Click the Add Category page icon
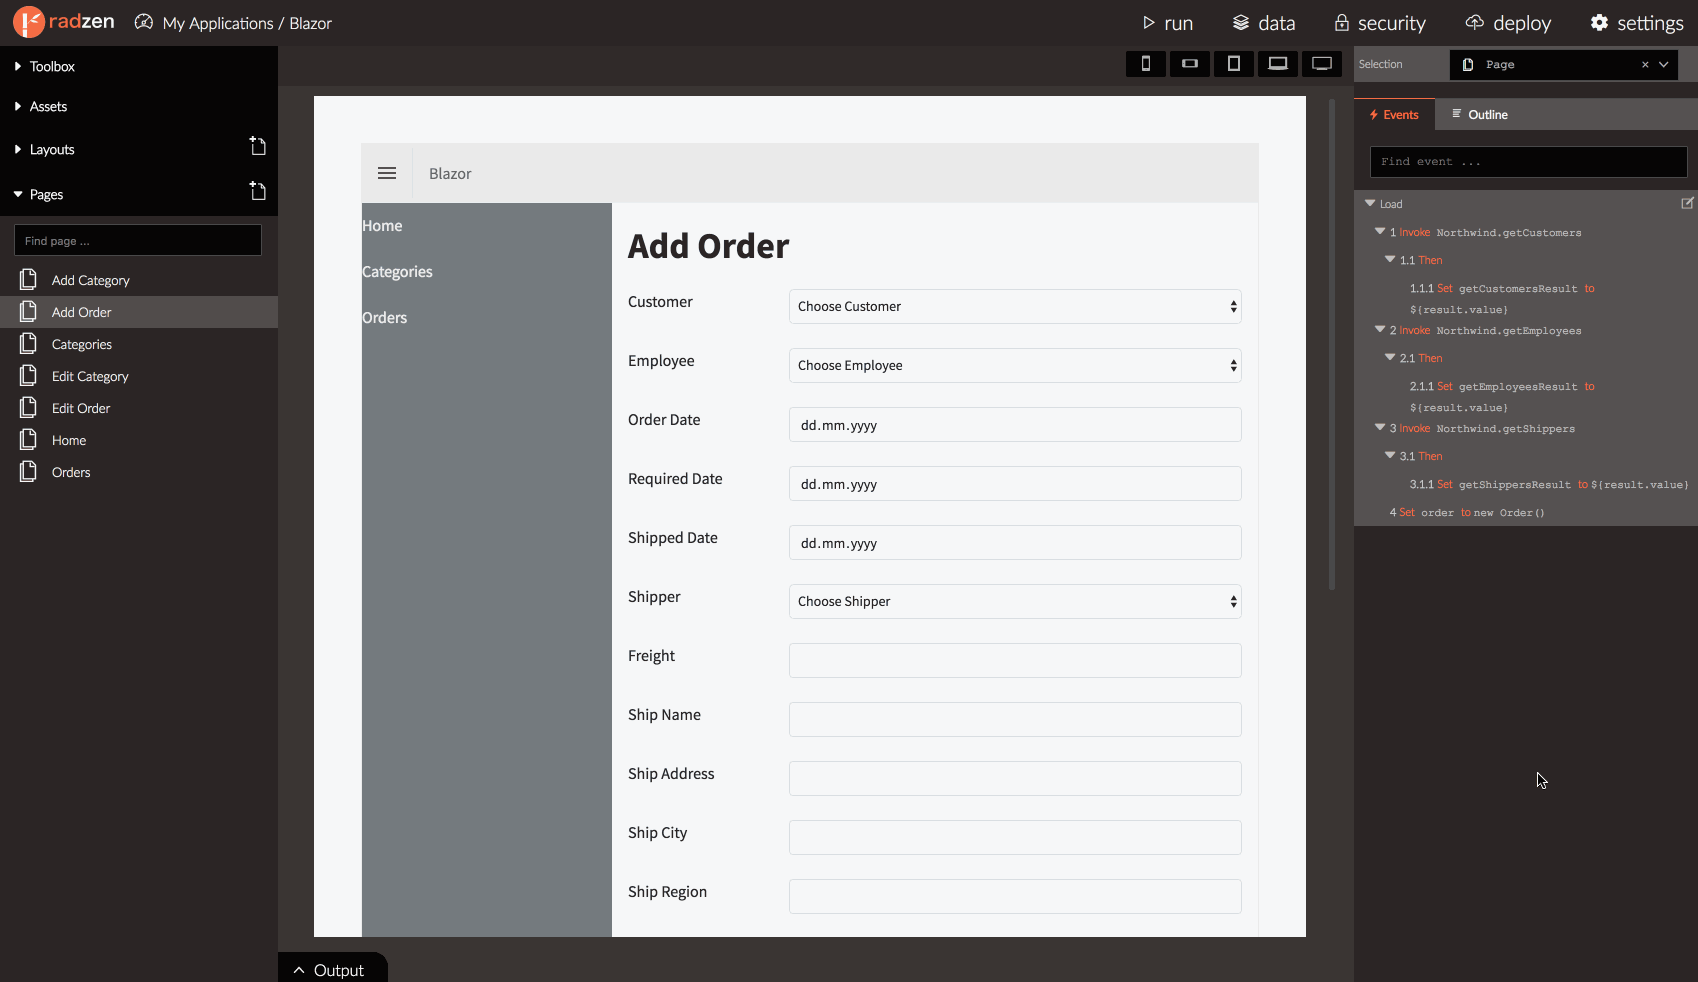The height and width of the screenshot is (982, 1698). [29, 280]
